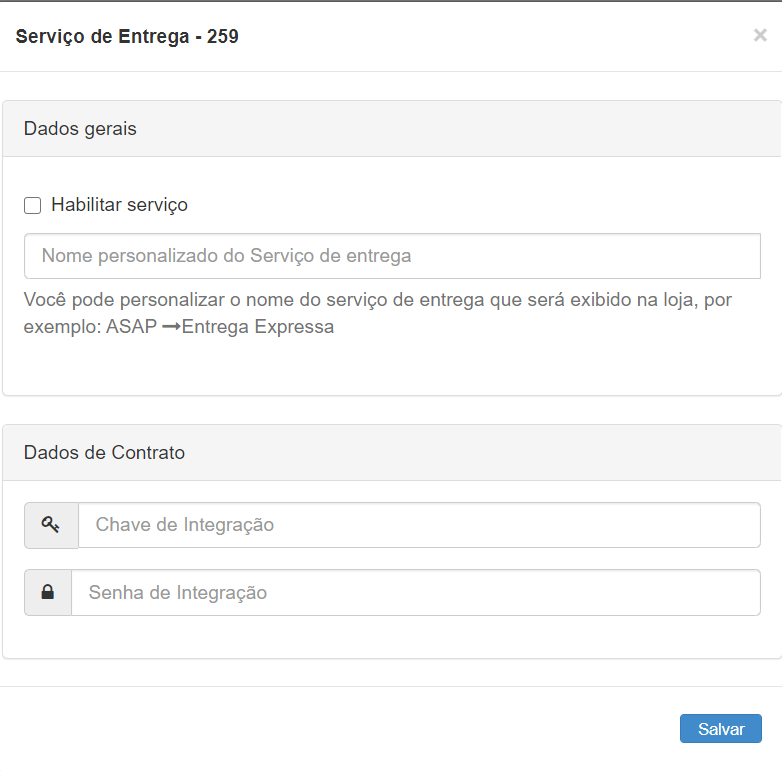The image size is (782, 771).
Task: Enable the Habilitar serviço checkbox
Action: (33, 205)
